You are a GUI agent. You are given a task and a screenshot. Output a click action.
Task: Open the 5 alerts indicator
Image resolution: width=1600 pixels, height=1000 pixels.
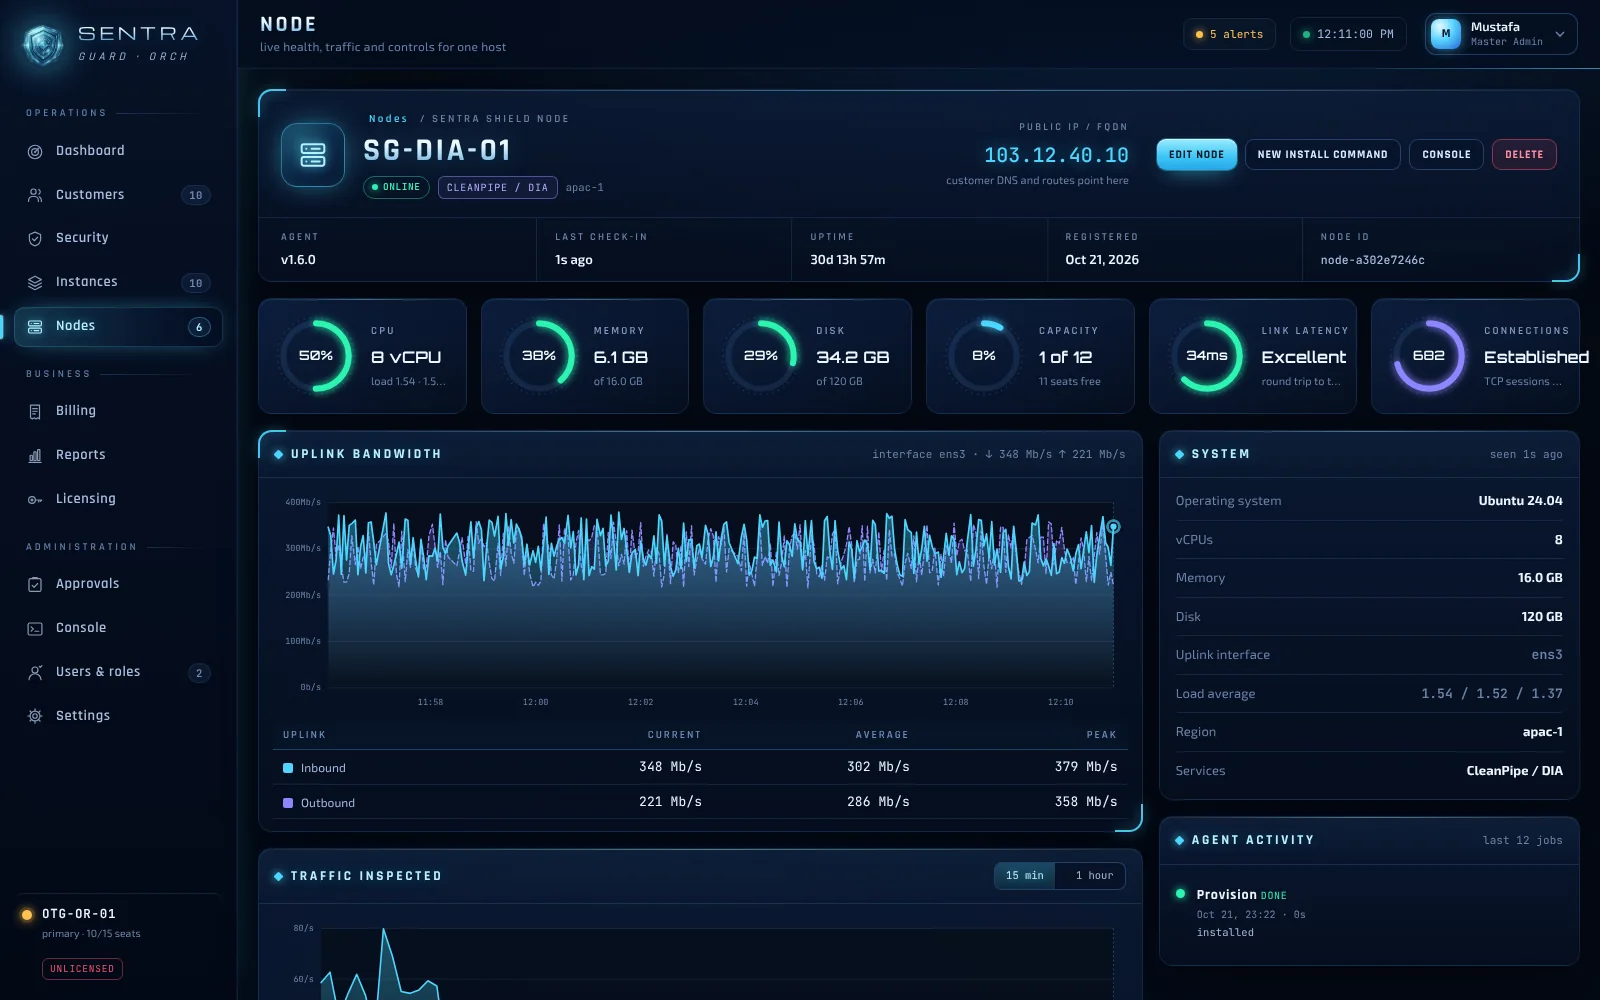[1229, 34]
